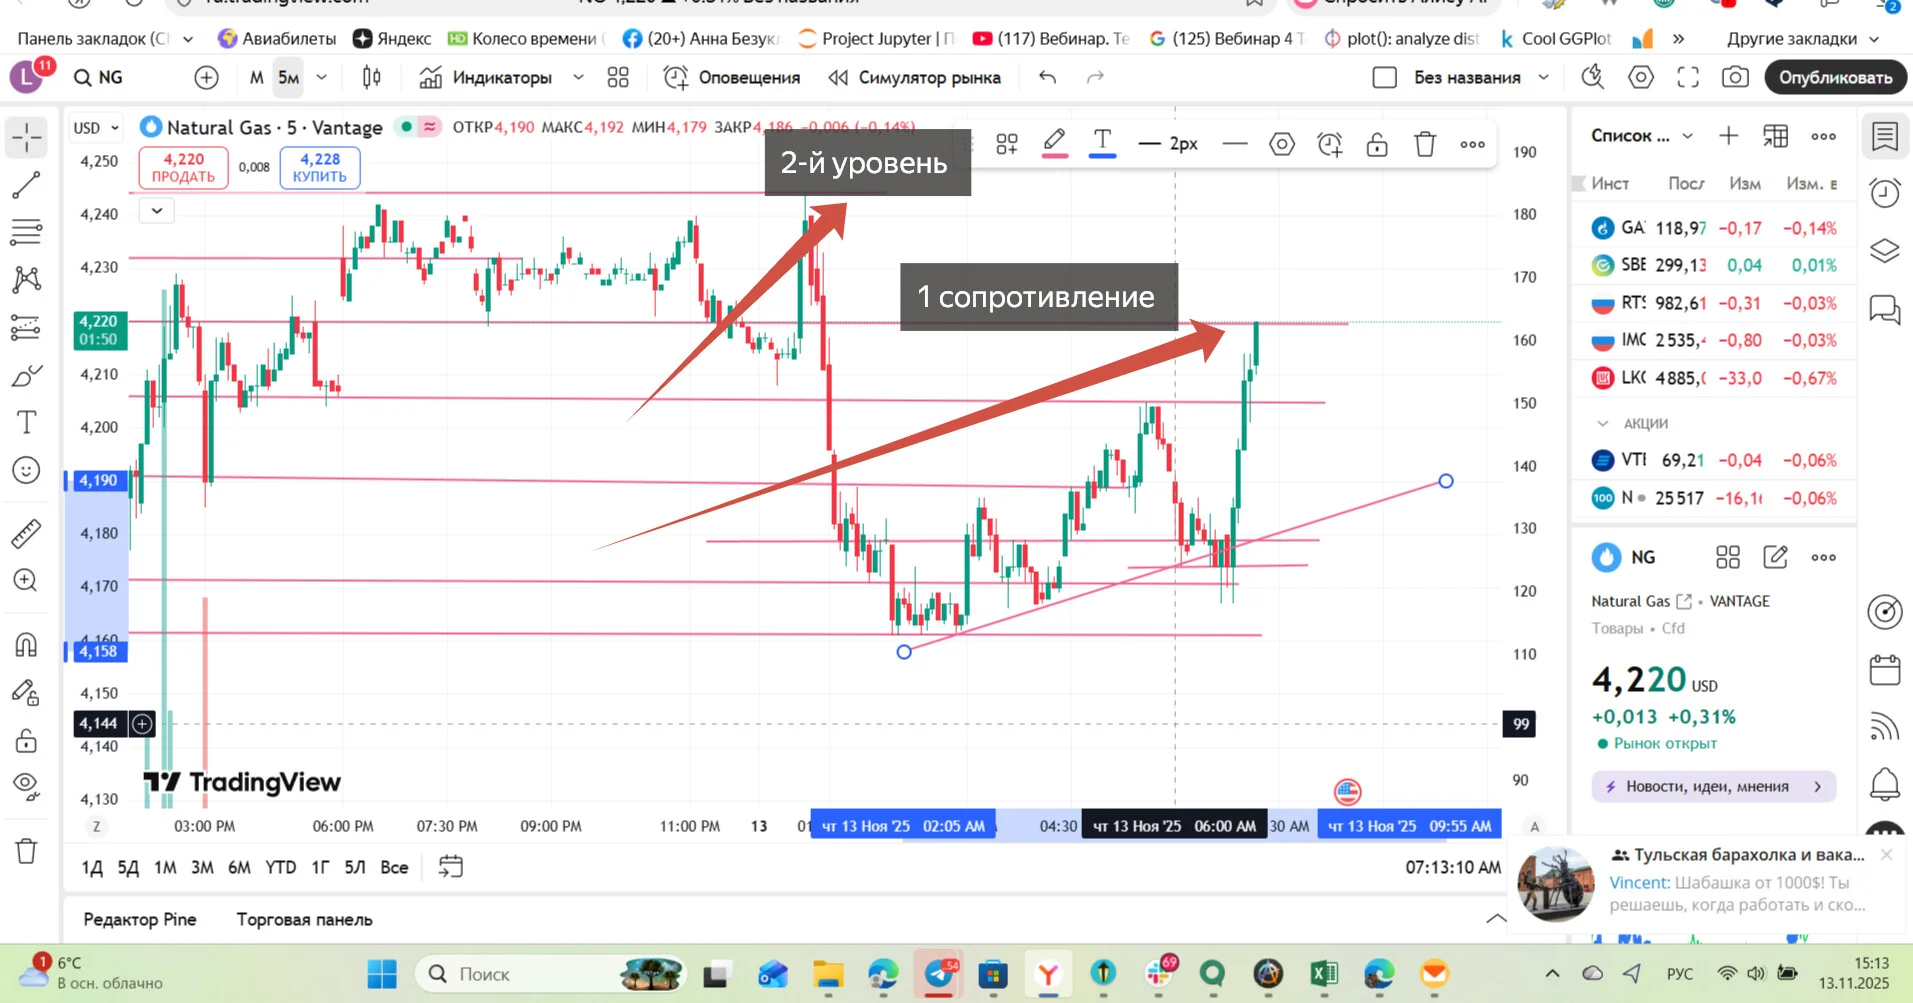Screen dimensions: 1913x1003
Task: Expand the Индикаторы favorites dropdown arrow
Action: [578, 77]
